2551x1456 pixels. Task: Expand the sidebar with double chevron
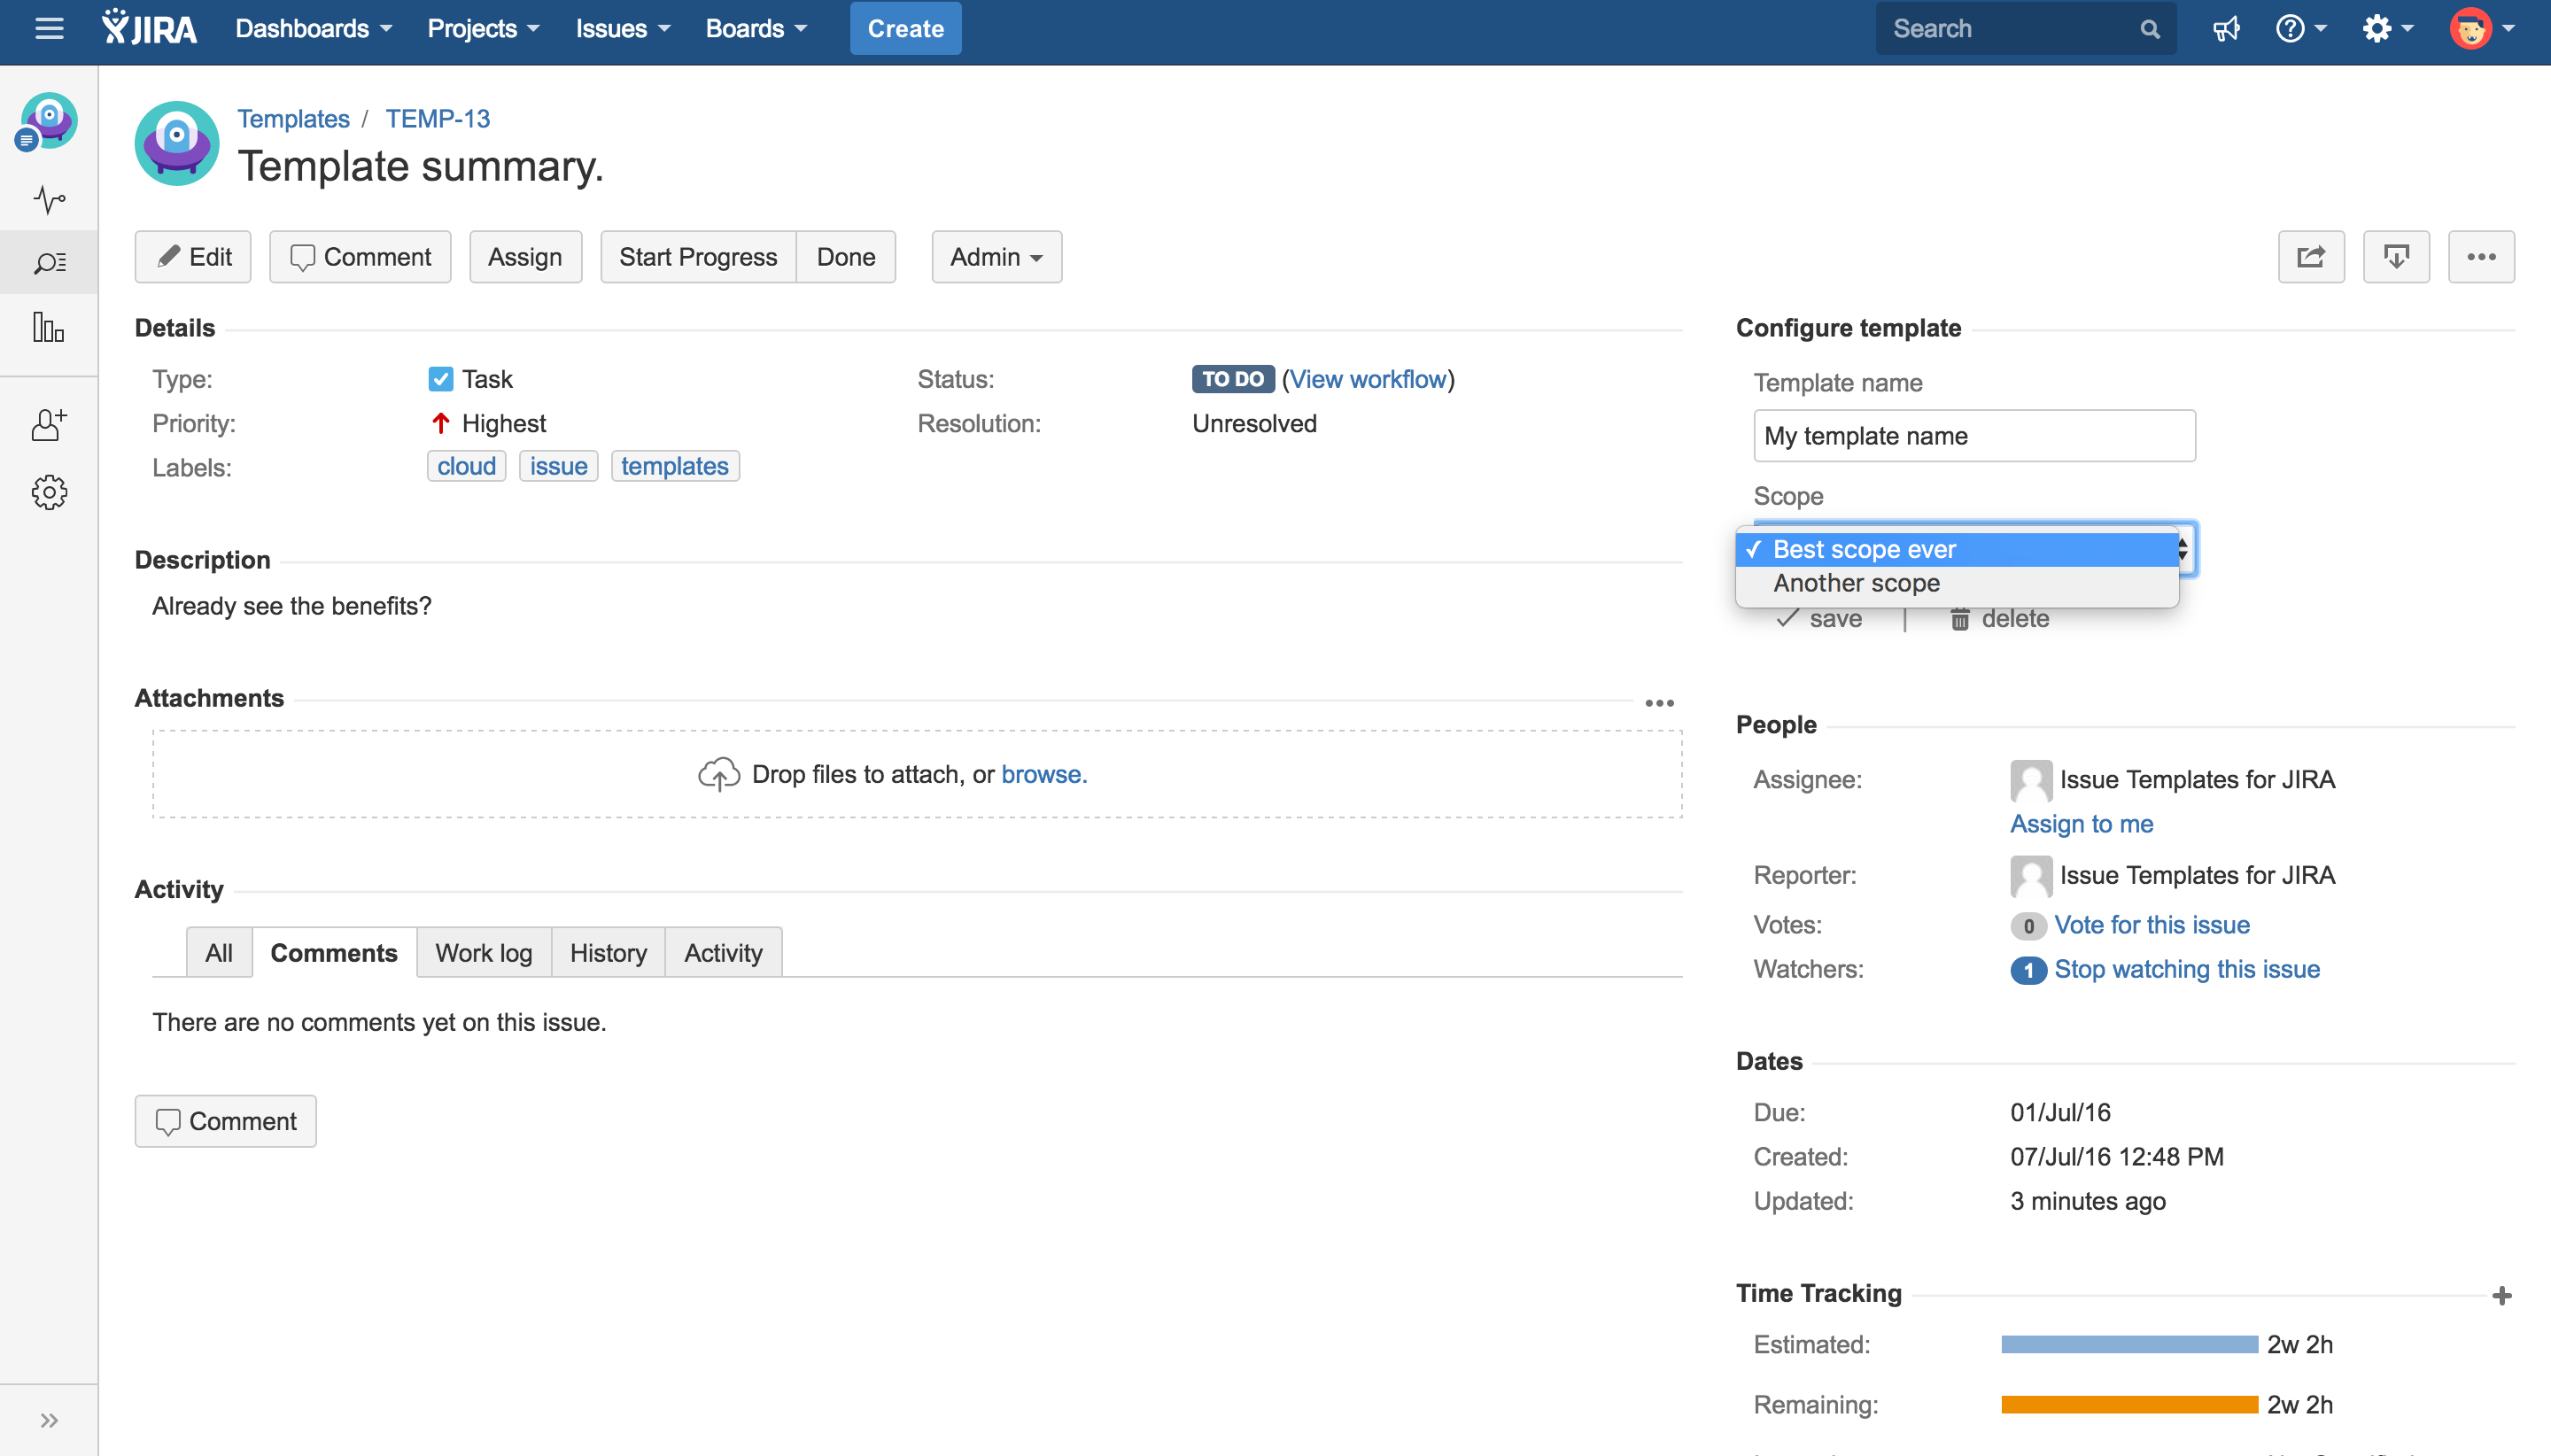49,1420
